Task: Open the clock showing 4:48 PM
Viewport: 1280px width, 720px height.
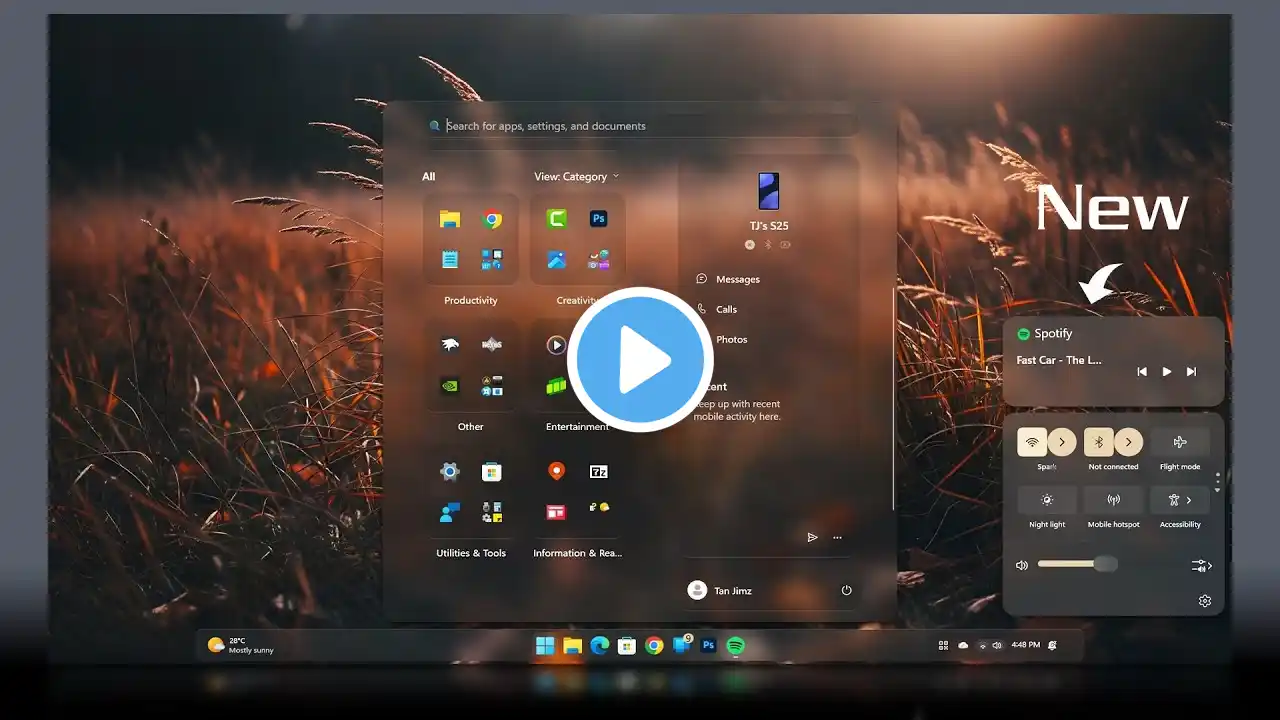Action: (1026, 645)
